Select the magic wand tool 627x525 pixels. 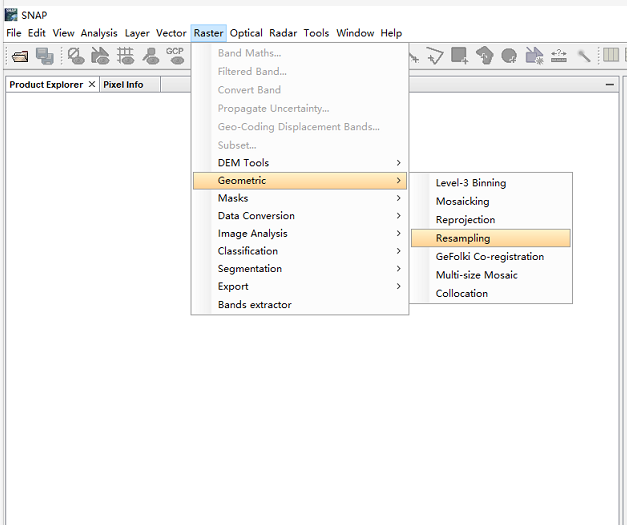coord(583,56)
